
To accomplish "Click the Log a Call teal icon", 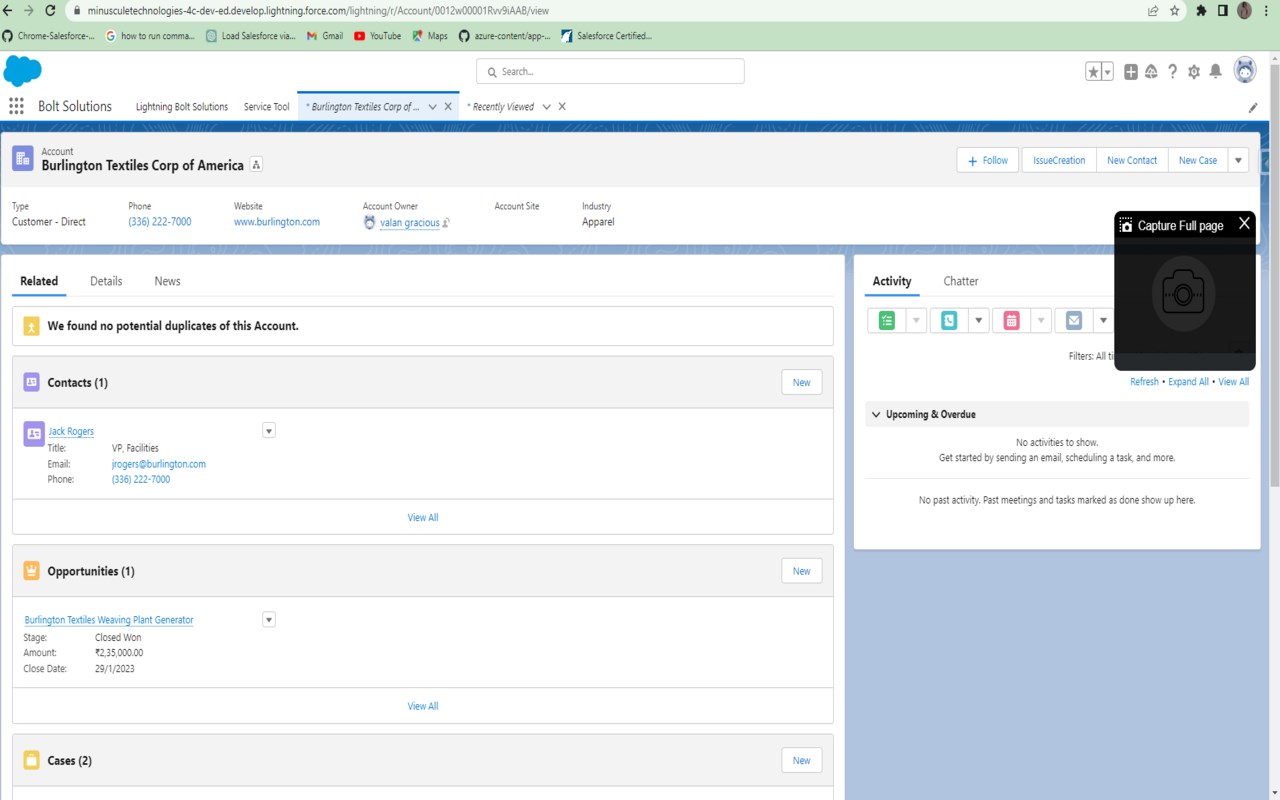I will pyautogui.click(x=949, y=320).
